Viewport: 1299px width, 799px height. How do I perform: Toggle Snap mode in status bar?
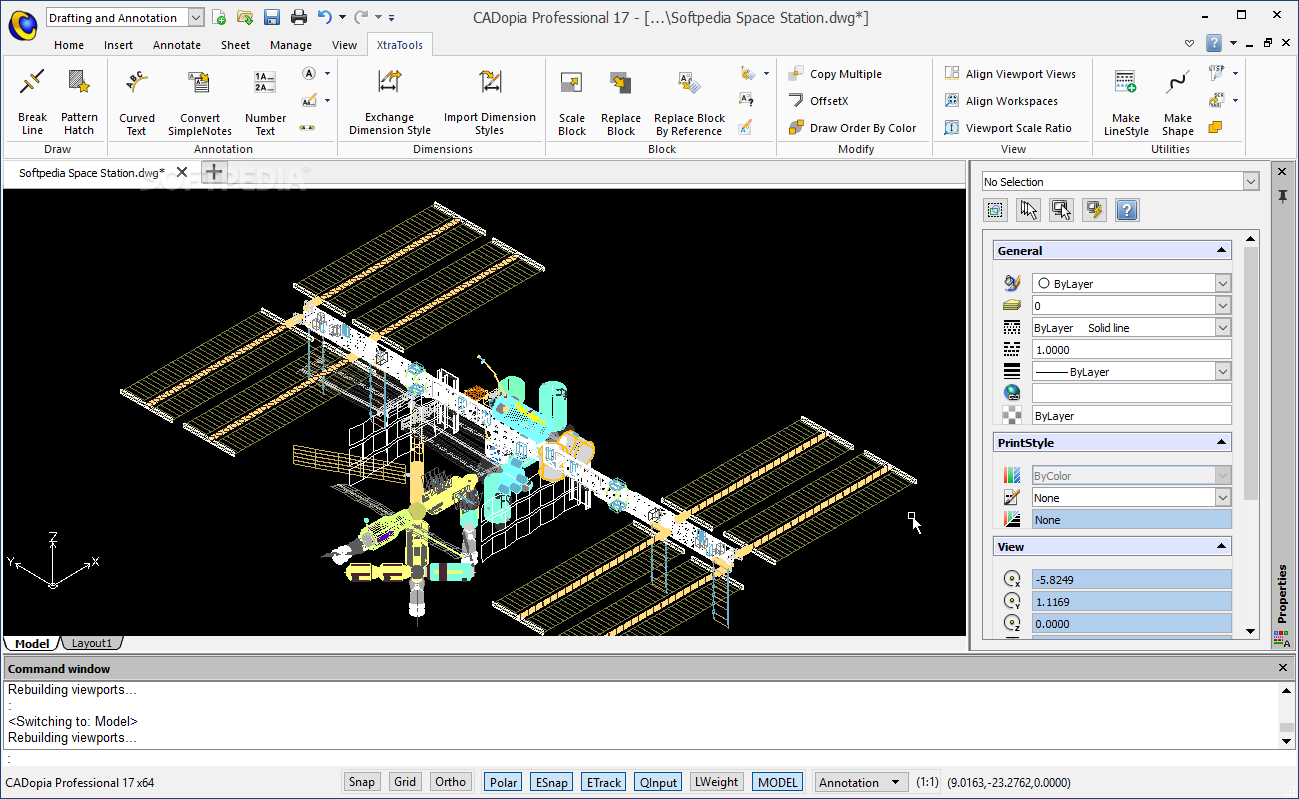[x=361, y=782]
